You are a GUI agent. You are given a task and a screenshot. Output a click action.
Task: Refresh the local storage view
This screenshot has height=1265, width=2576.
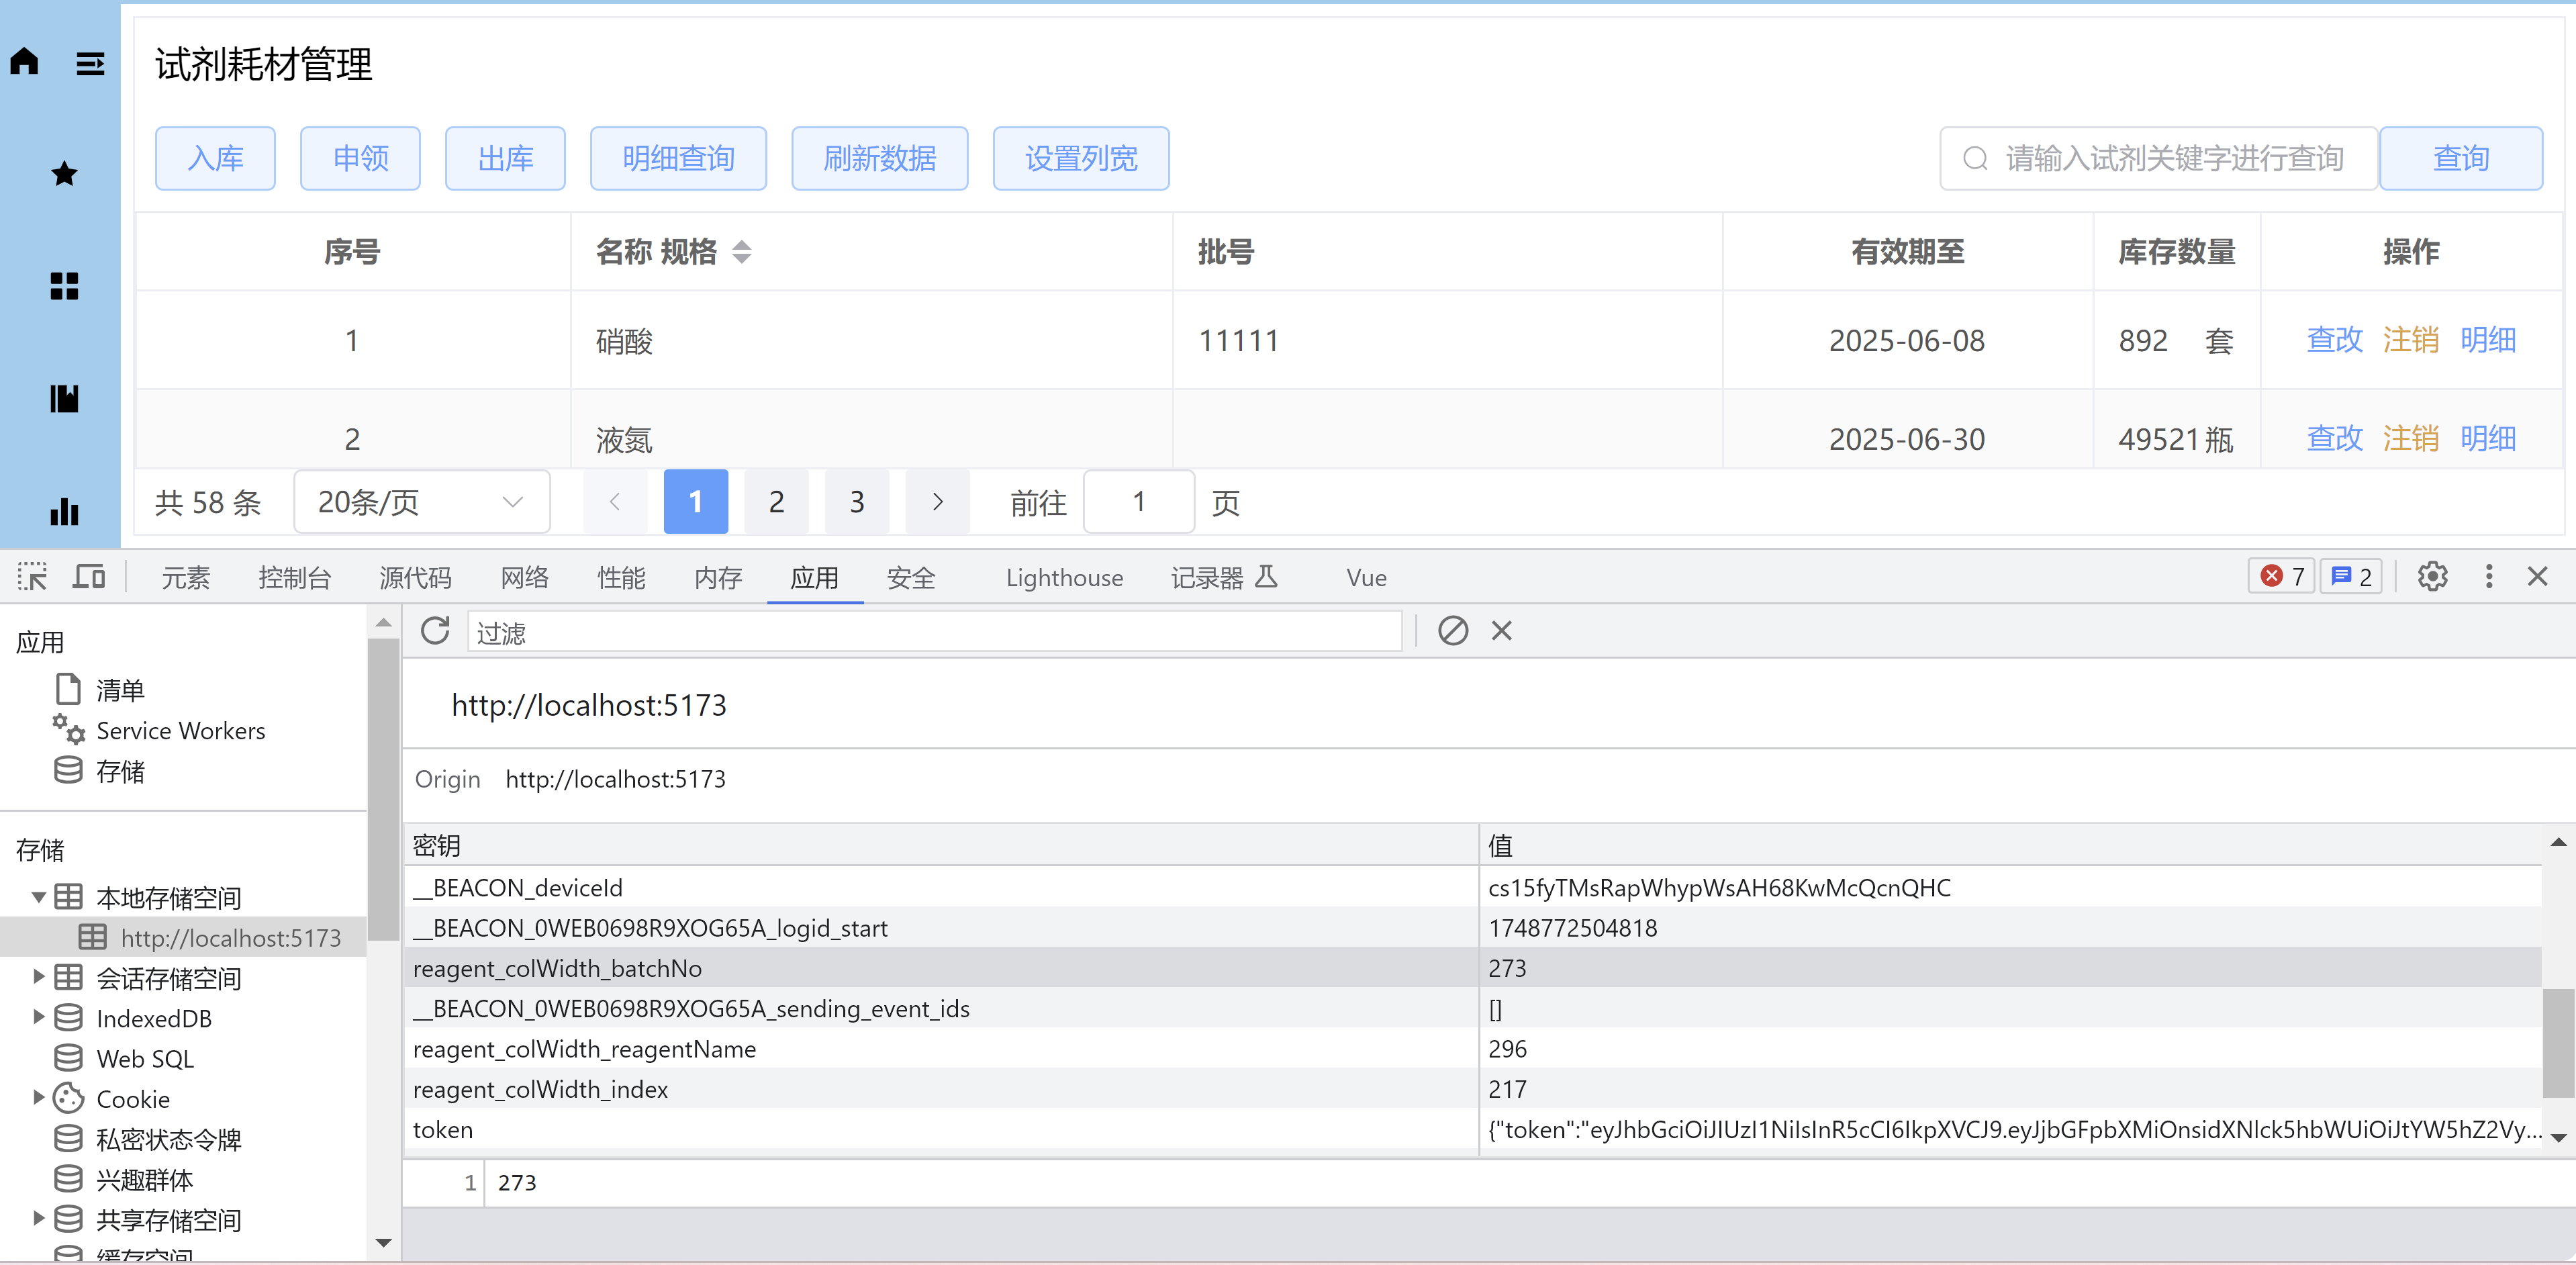435,631
